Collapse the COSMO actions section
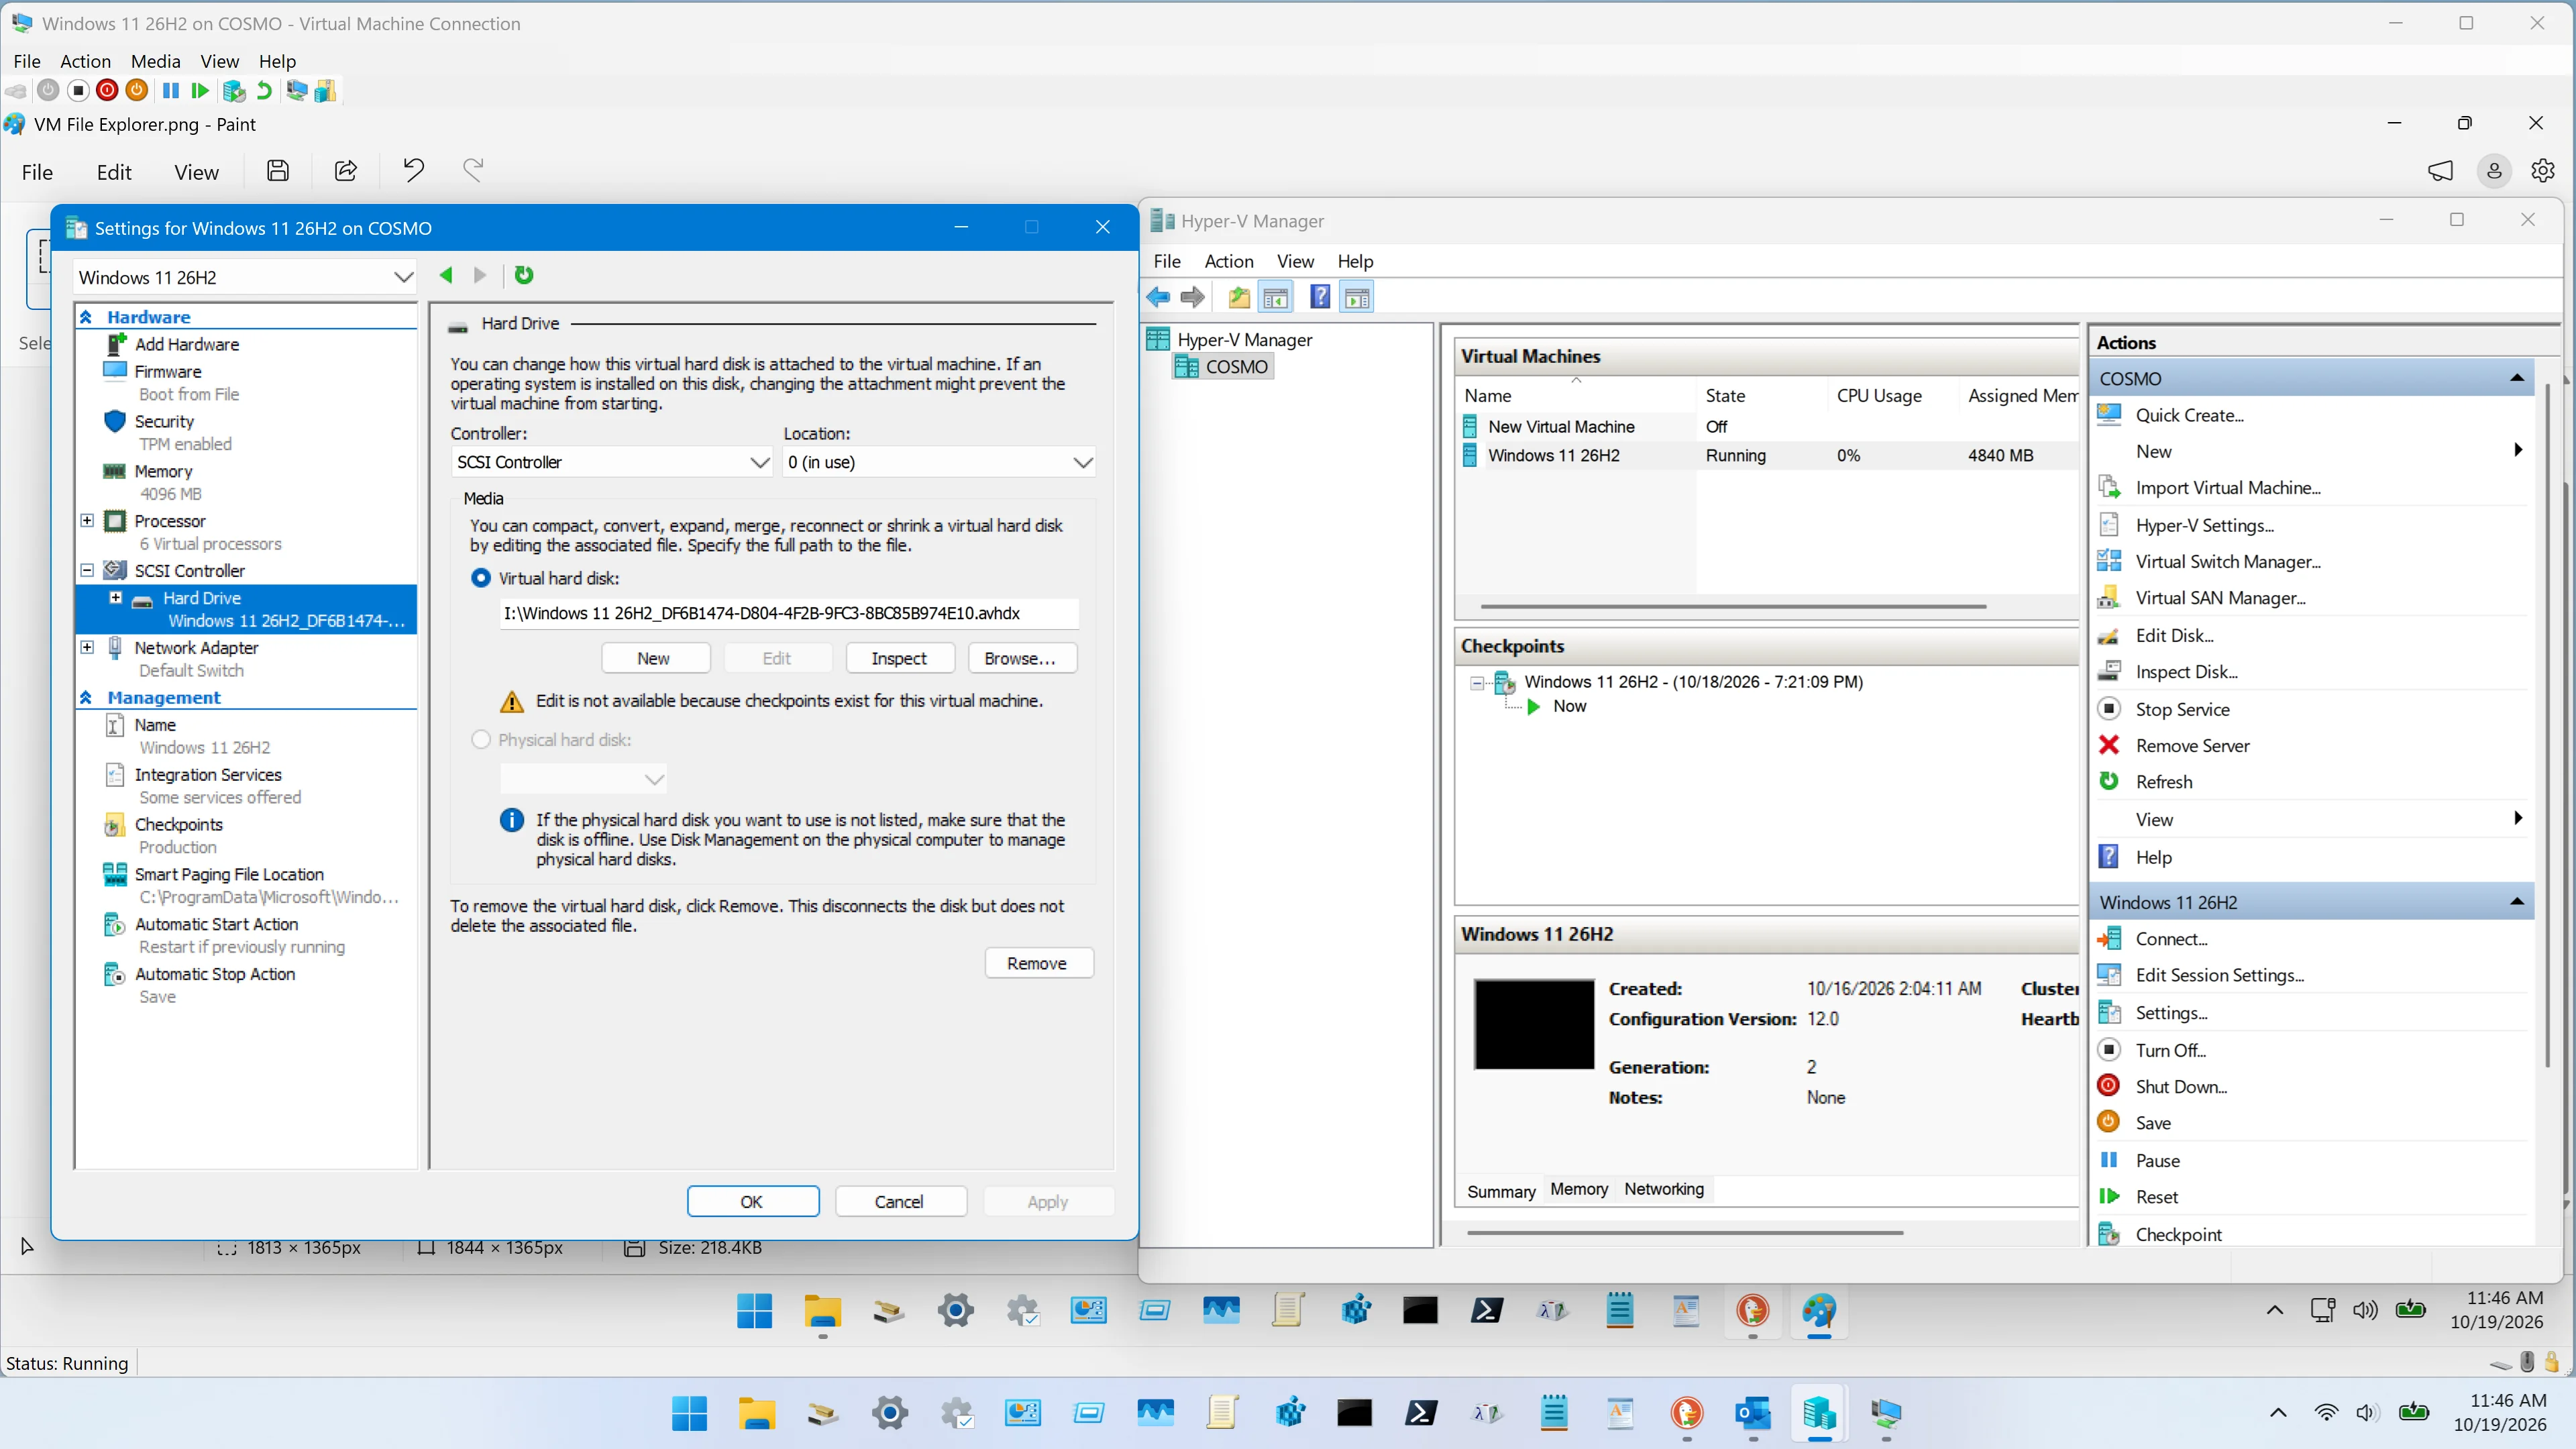Image resolution: width=2576 pixels, height=1449 pixels. click(2517, 379)
